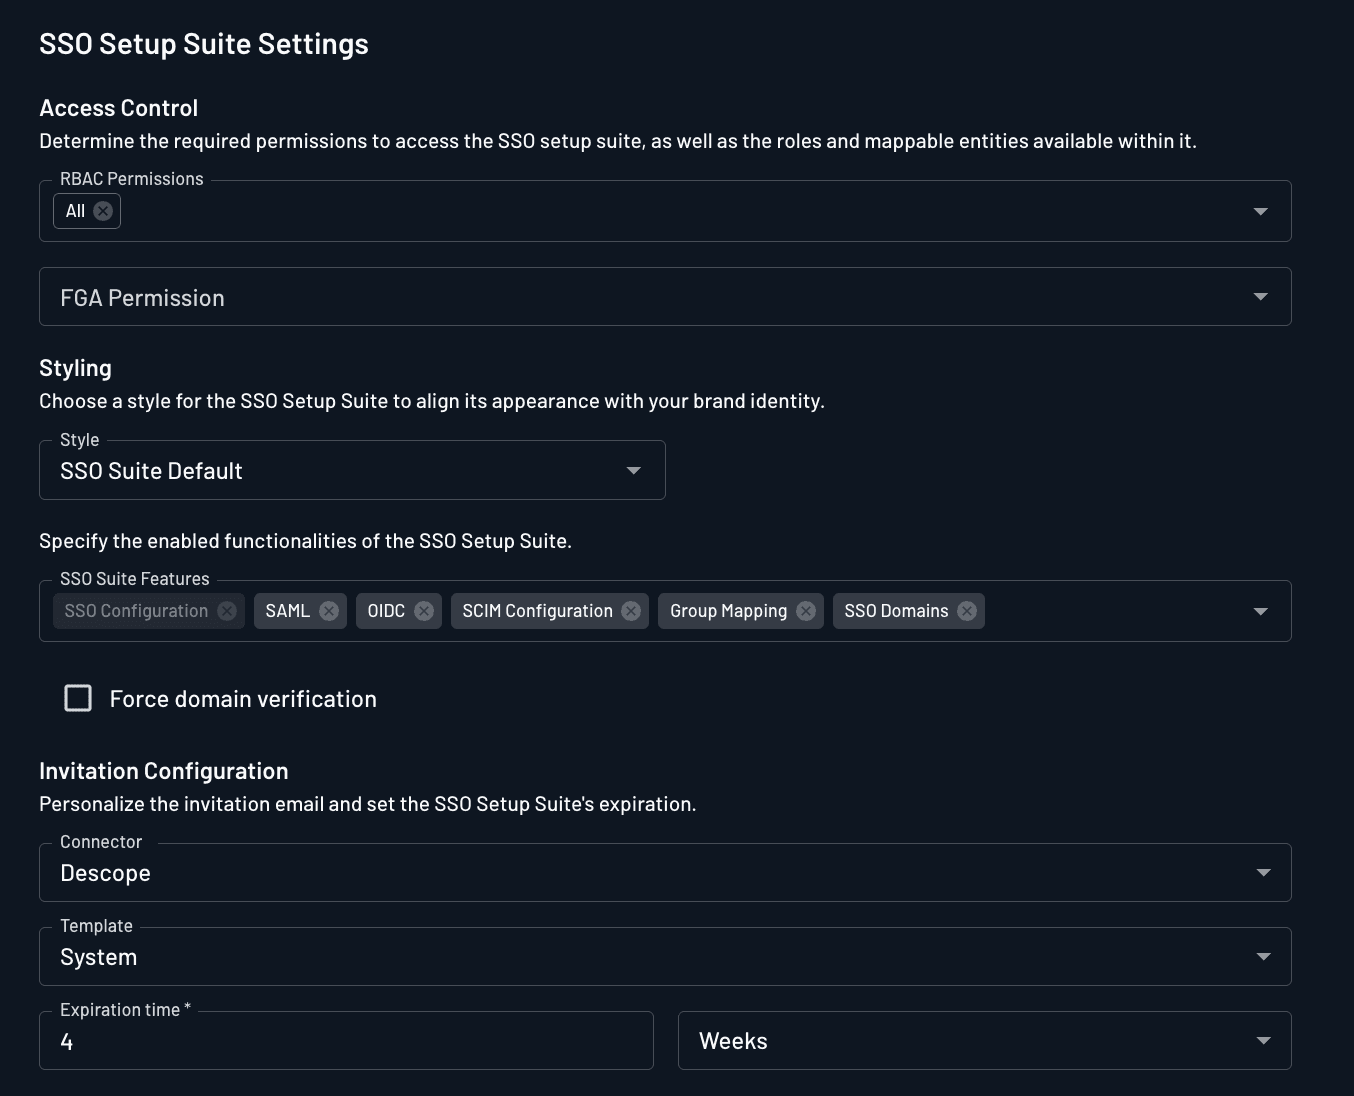Viewport: 1354px width, 1096px height.
Task: Expand the SSO Suite Features dropdown
Action: pyautogui.click(x=1260, y=610)
